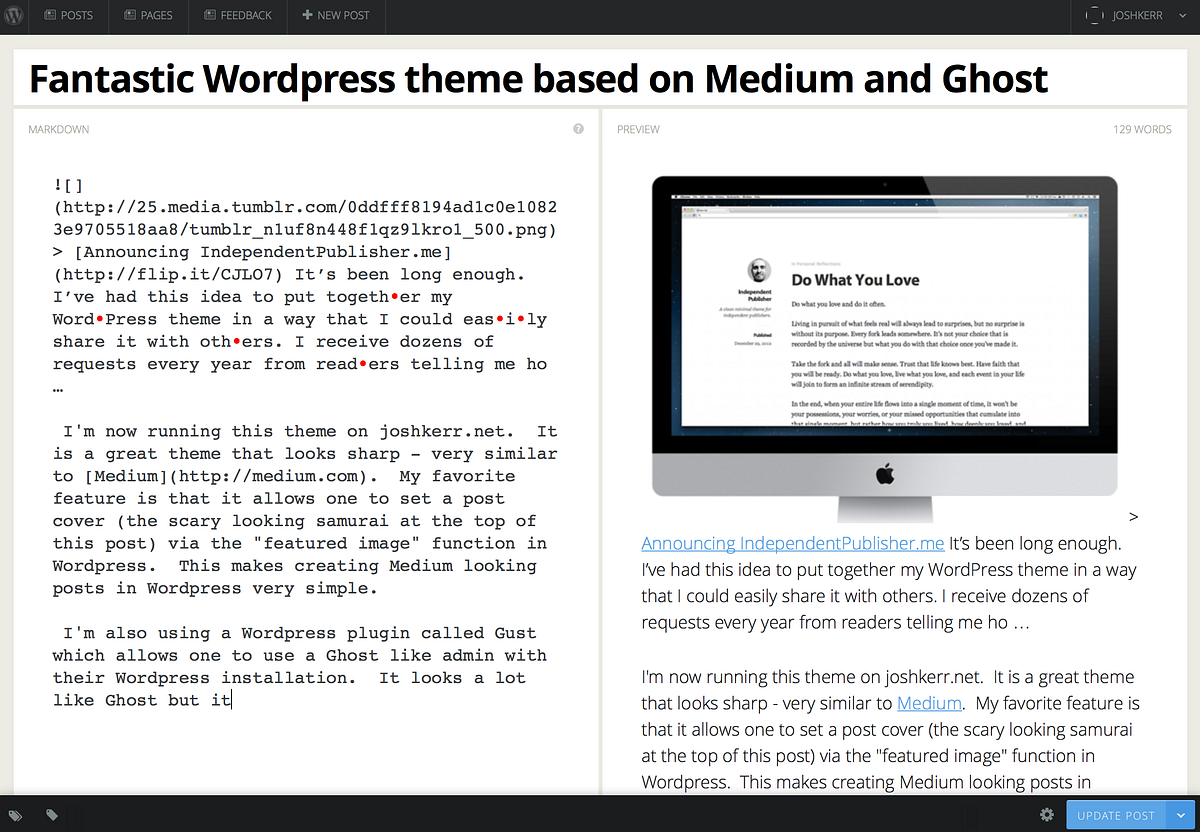Viewport: 1200px width, 832px height.
Task: Click into the Markdown editor text
Action: tap(305, 442)
